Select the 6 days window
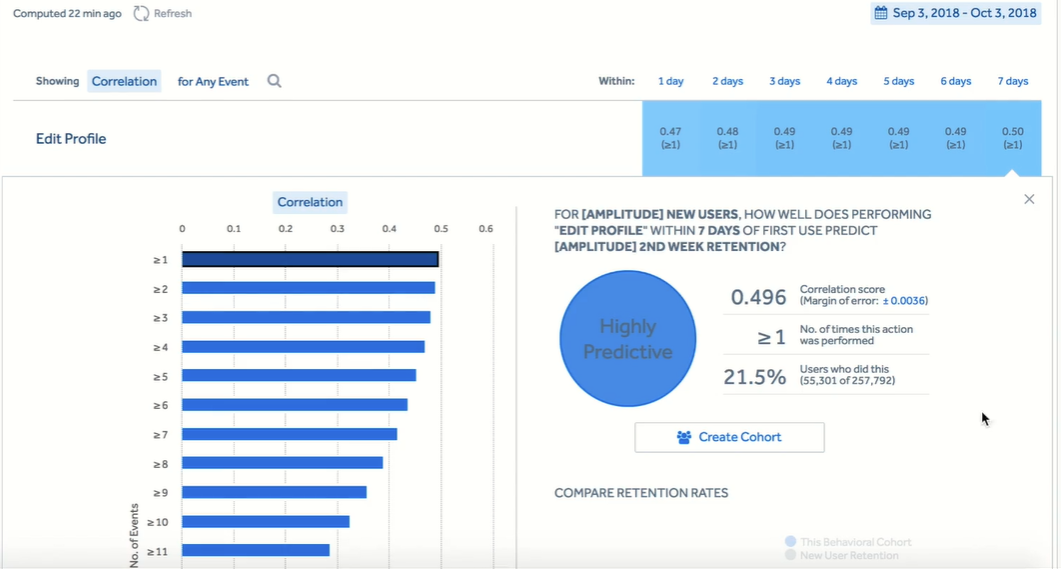 [x=955, y=81]
